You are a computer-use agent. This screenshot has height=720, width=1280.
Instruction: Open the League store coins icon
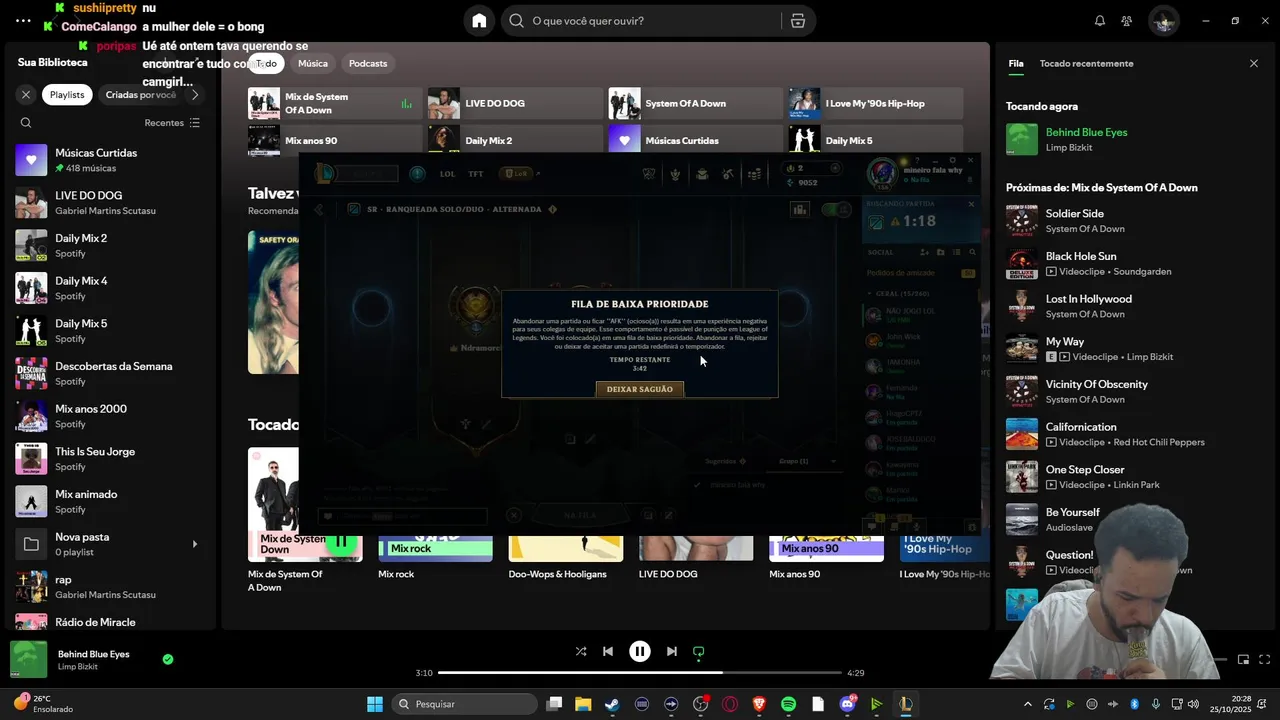(754, 174)
